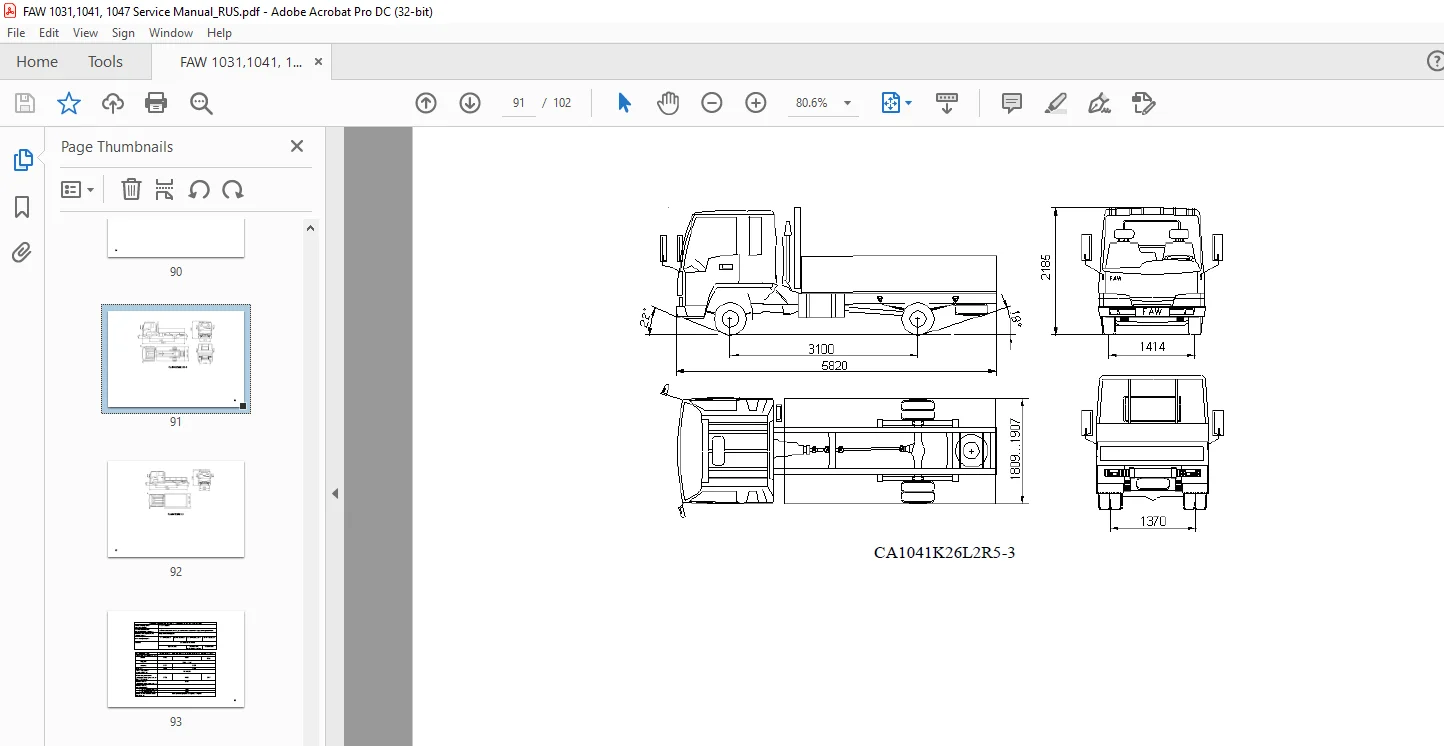
Task: Open the stamp tool icon
Action: pyautogui.click(x=1144, y=103)
